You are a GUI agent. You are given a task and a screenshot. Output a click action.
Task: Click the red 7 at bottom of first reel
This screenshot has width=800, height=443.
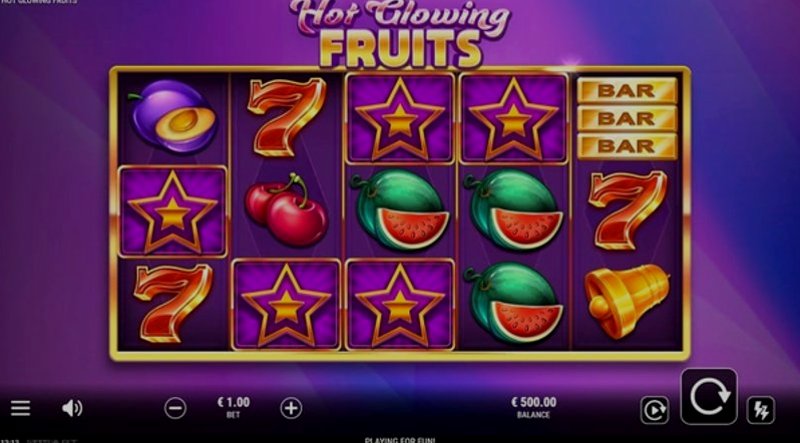pos(173,303)
